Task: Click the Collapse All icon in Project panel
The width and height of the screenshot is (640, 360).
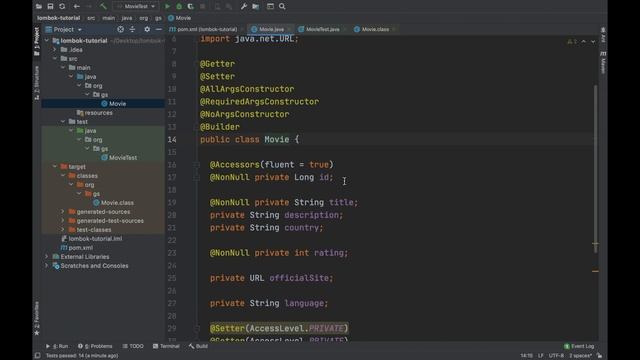Action: 132,29
